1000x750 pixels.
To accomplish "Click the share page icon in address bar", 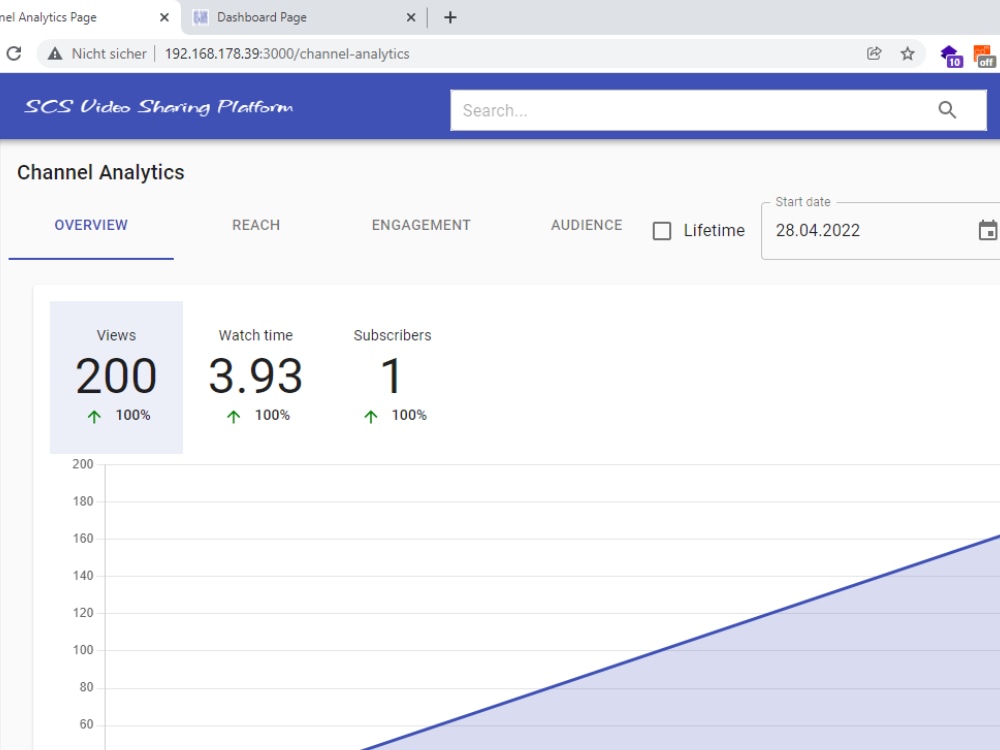I will click(874, 54).
